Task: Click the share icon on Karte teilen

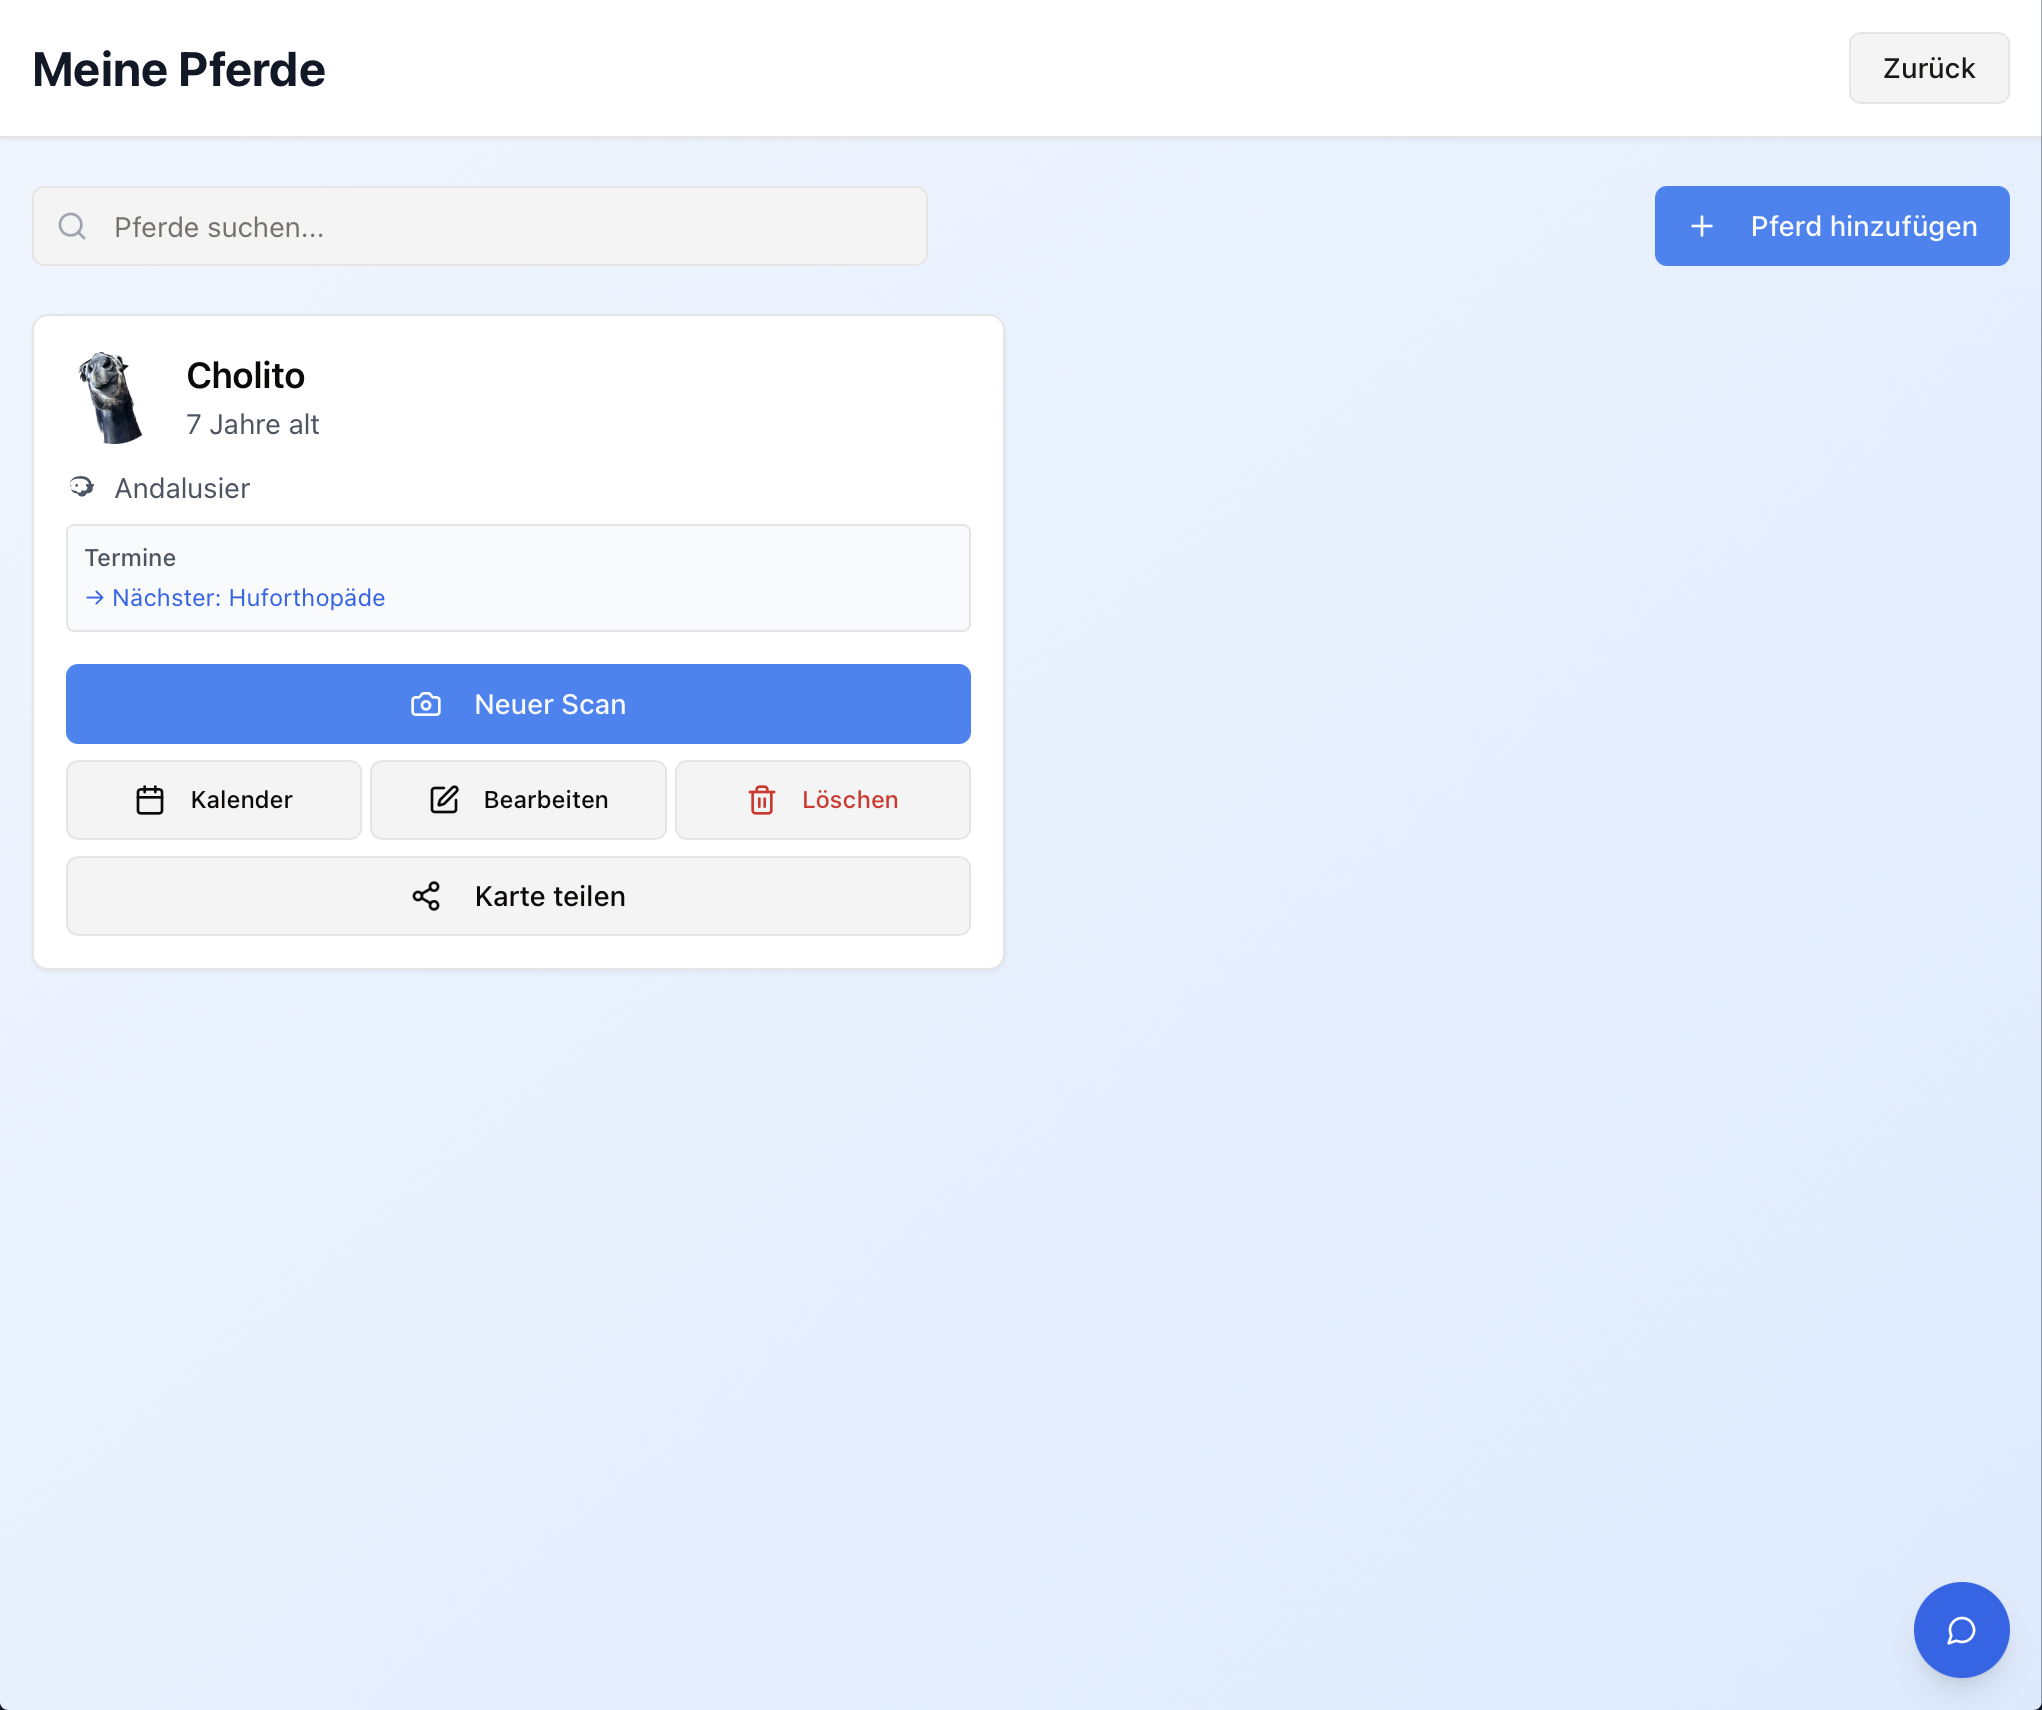Action: [426, 896]
